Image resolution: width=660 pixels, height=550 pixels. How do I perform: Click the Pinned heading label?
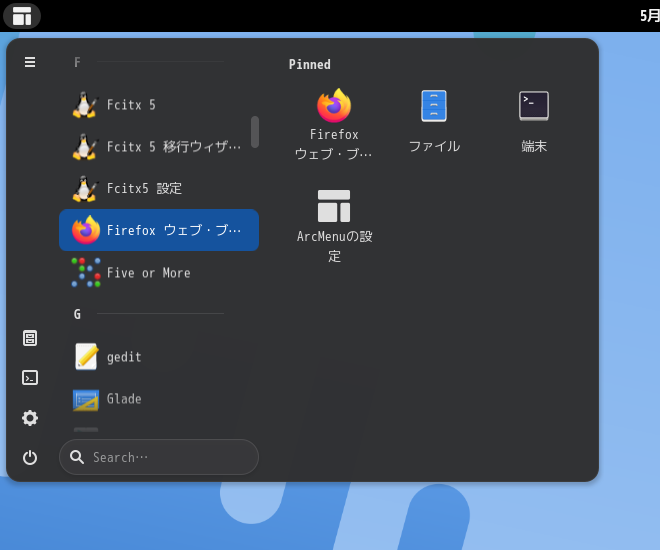point(309,64)
